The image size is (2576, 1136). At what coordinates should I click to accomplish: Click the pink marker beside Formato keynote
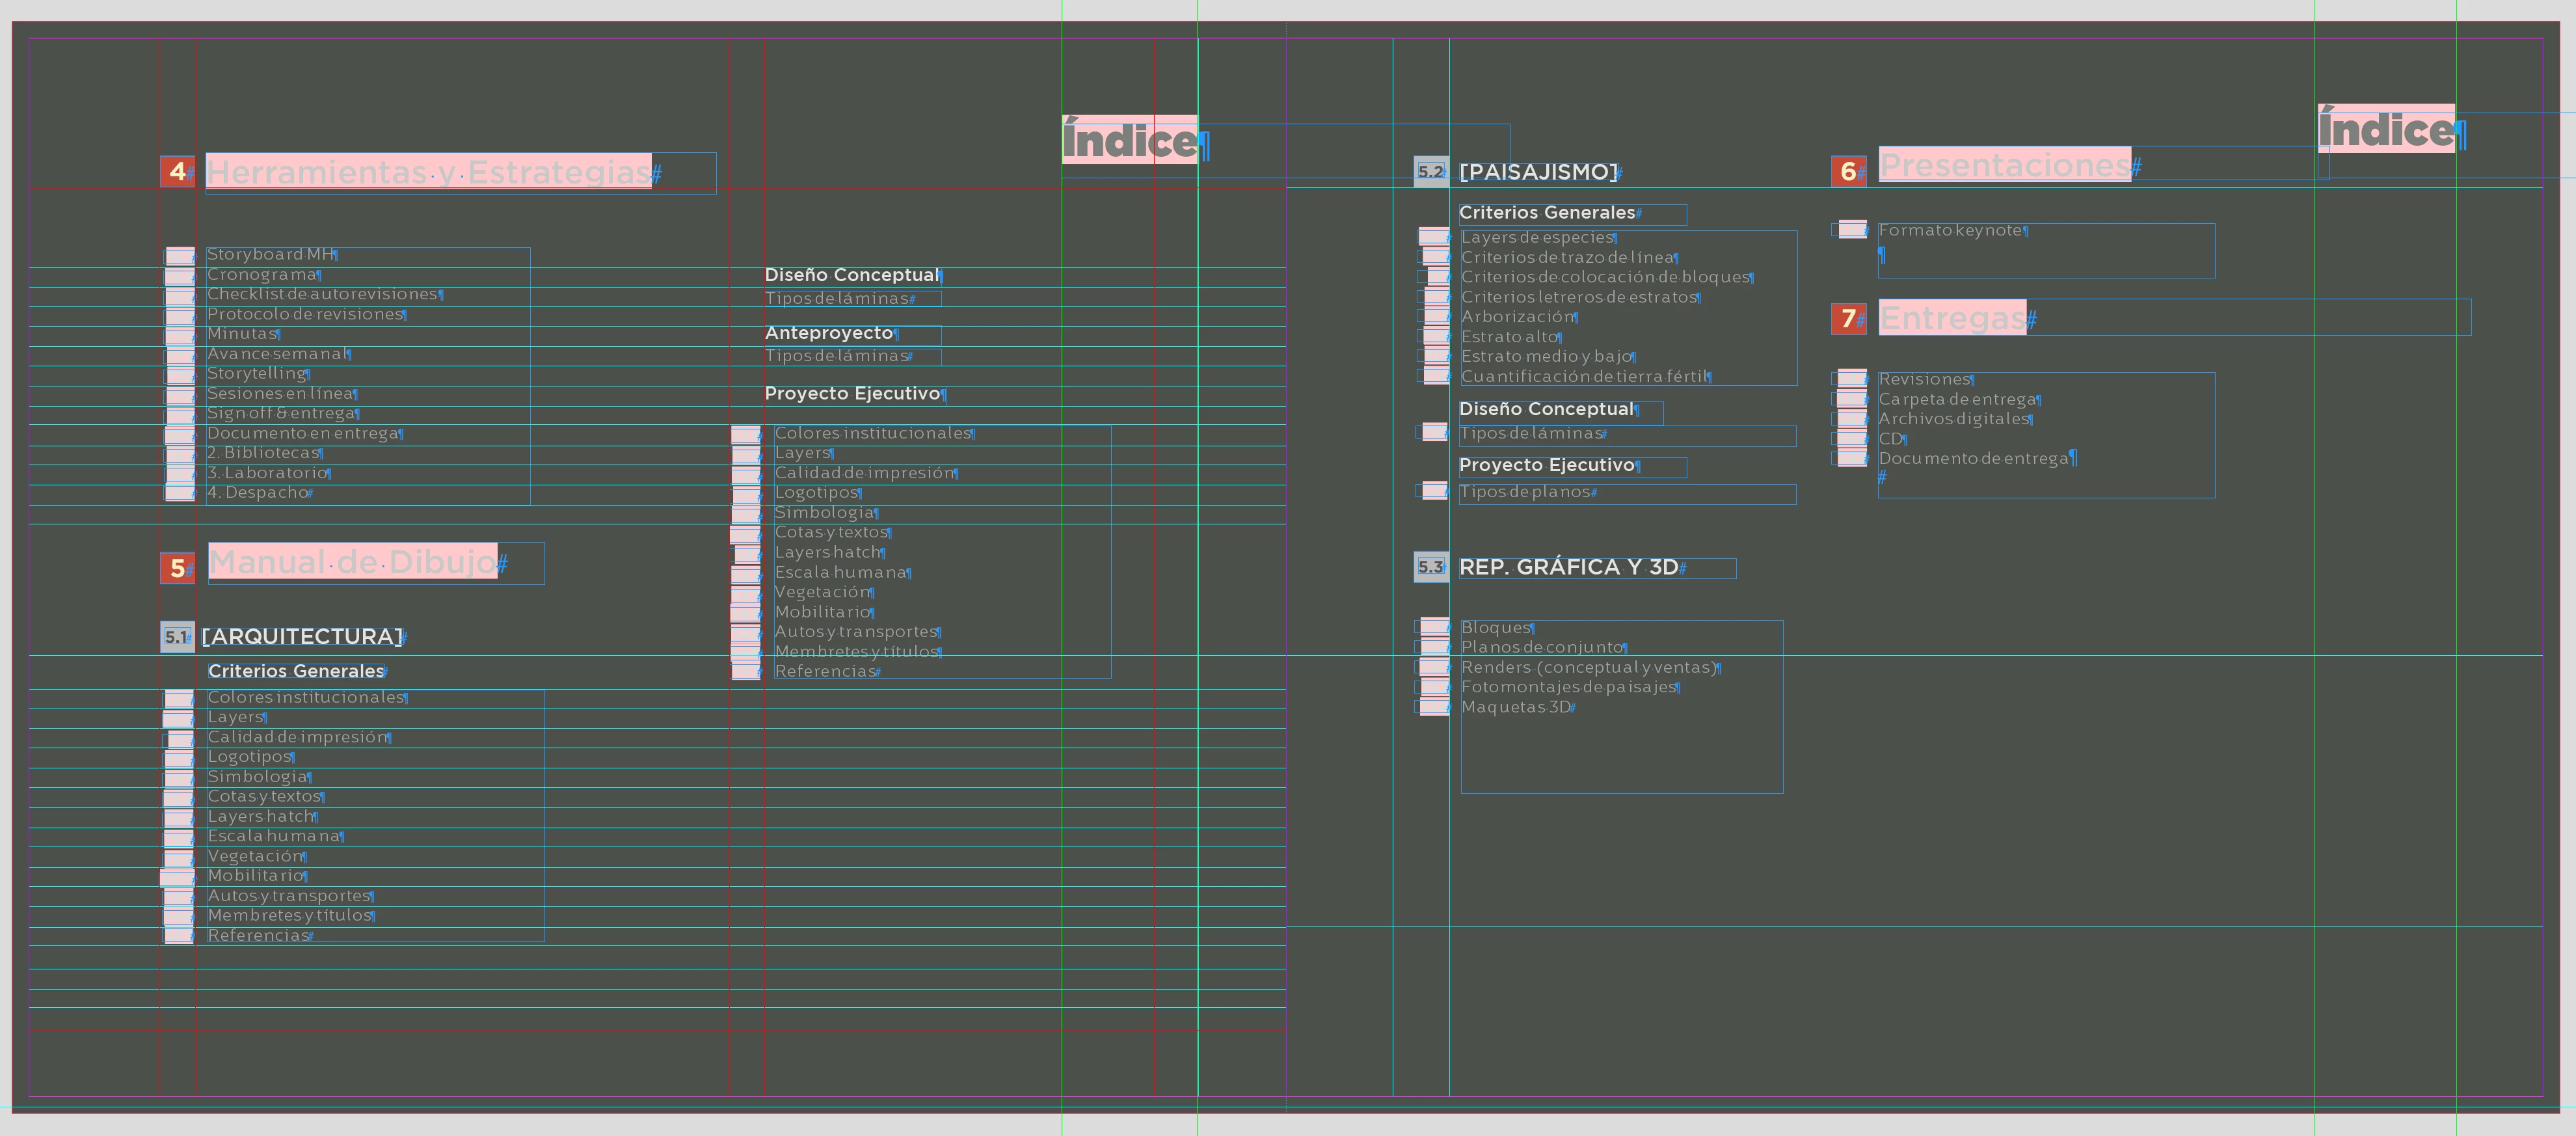1852,230
